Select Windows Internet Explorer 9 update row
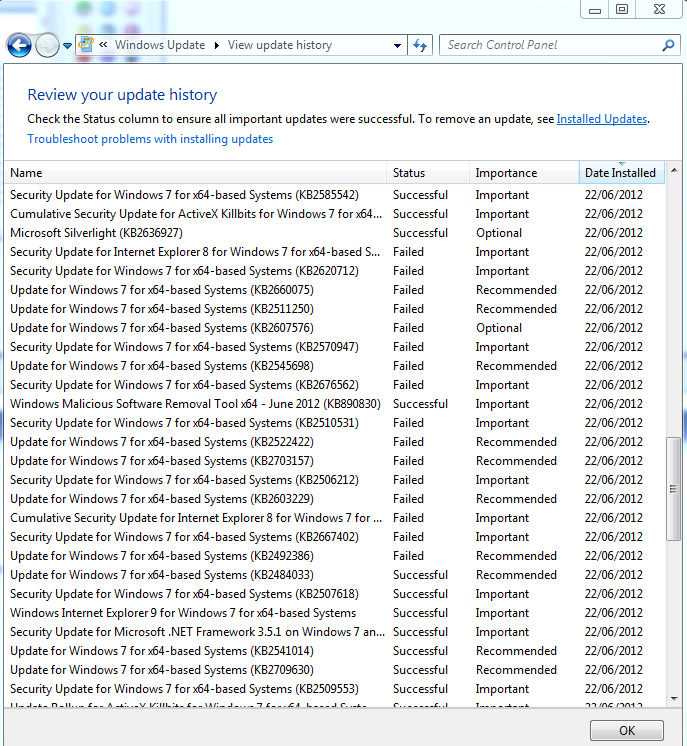Image resolution: width=687 pixels, height=746 pixels. coord(334,613)
